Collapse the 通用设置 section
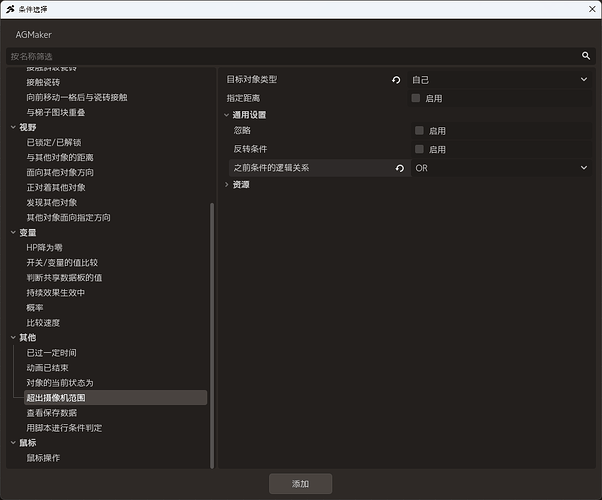Screen dimensions: 602x500 (227, 115)
